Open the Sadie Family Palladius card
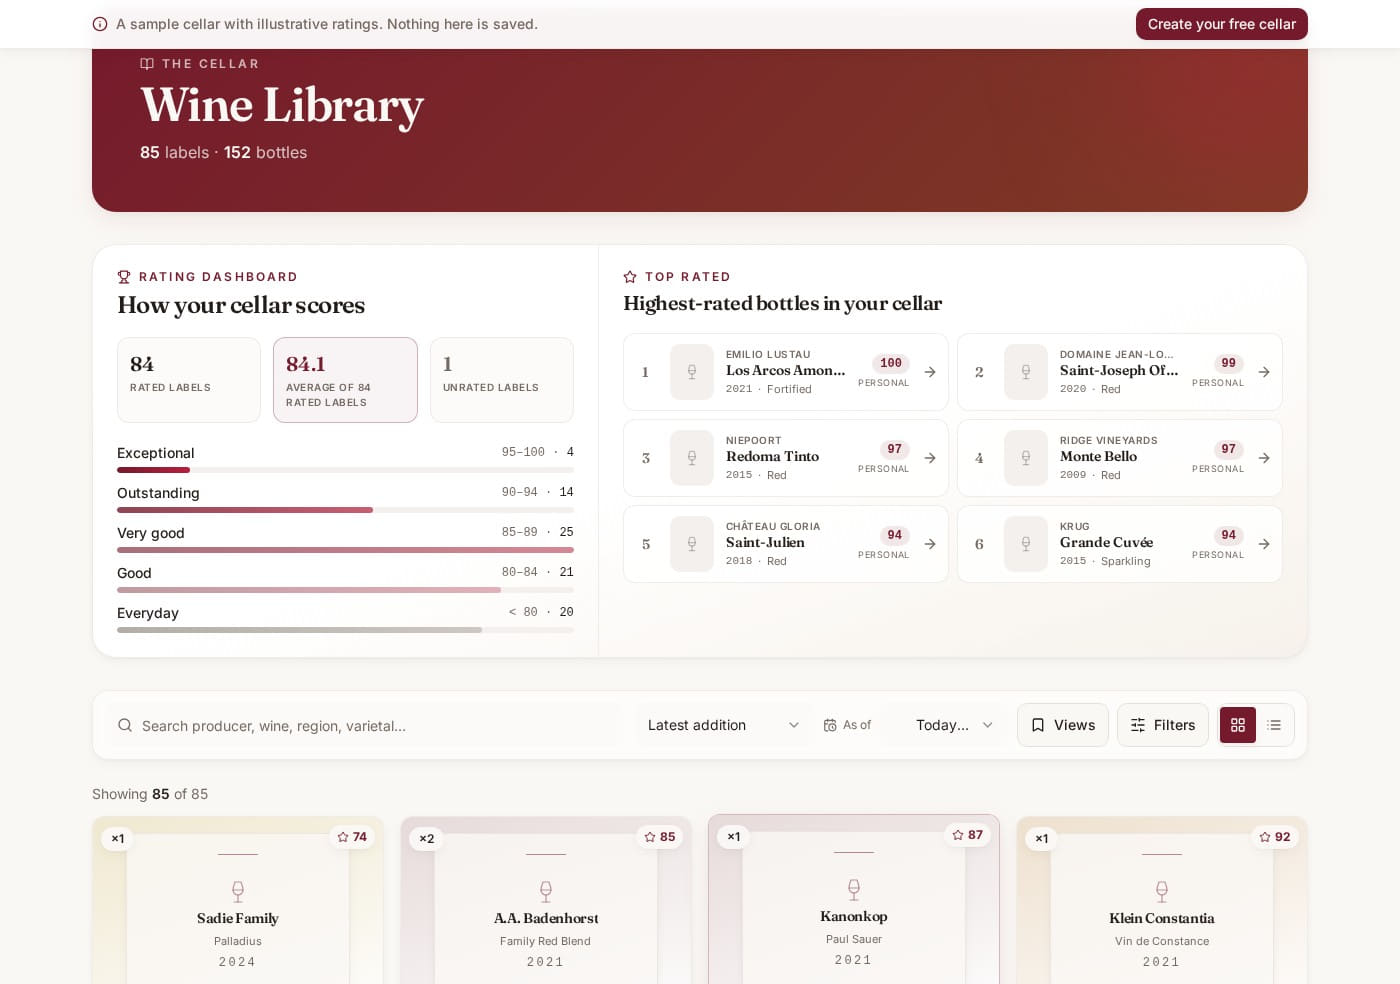 click(238, 901)
